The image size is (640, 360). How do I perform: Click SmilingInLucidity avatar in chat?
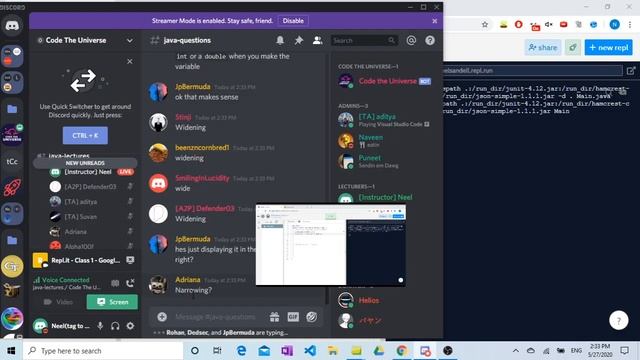coord(158,183)
